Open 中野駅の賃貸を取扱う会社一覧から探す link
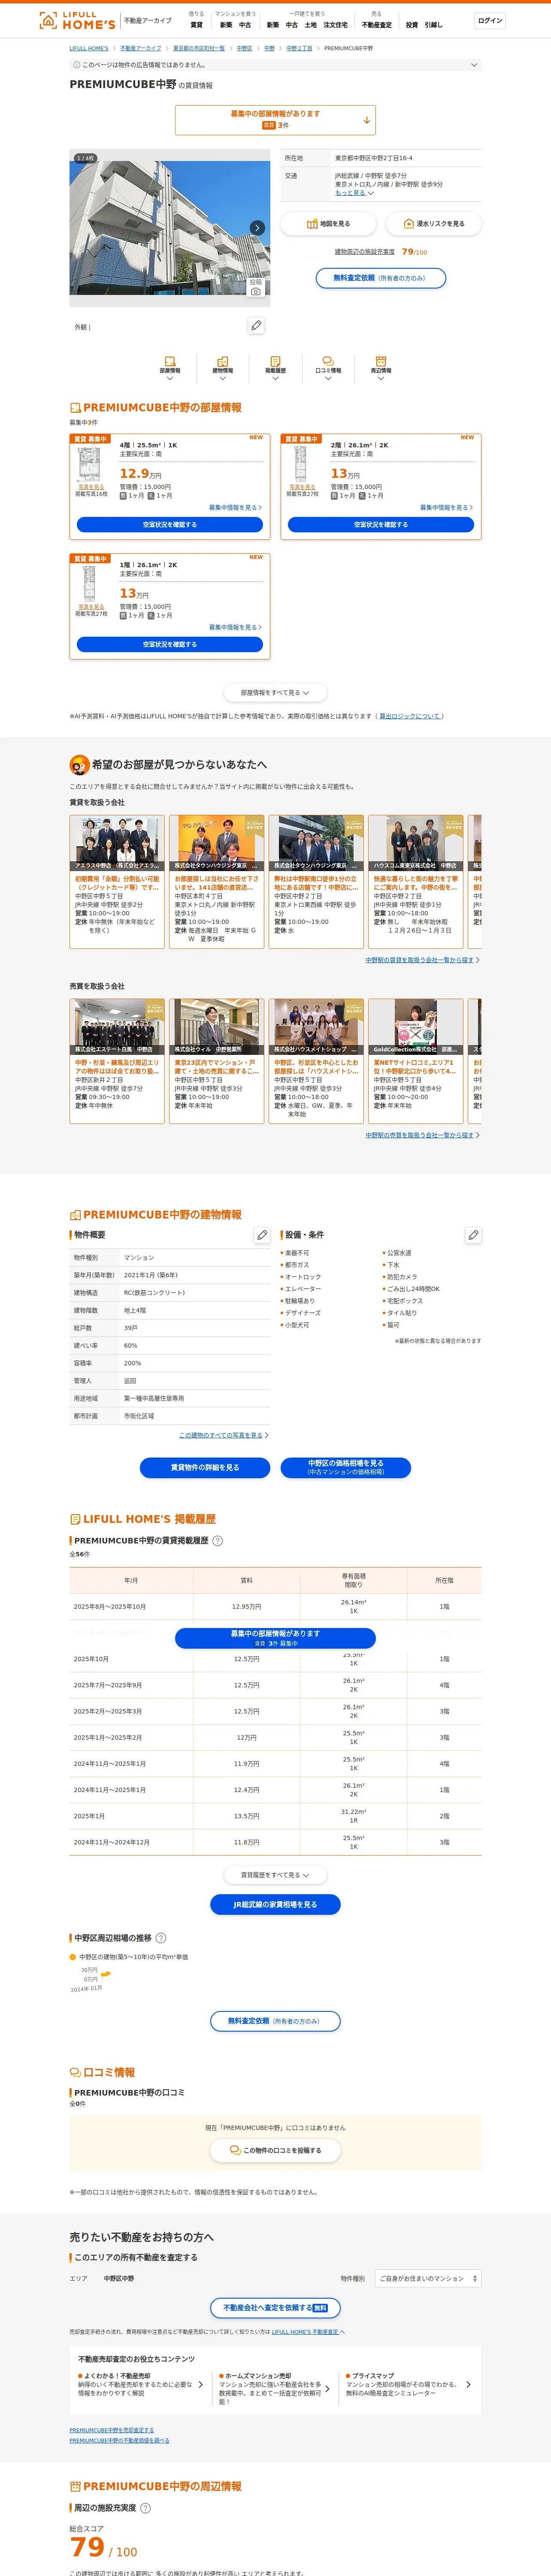551x2576 pixels. (x=420, y=960)
